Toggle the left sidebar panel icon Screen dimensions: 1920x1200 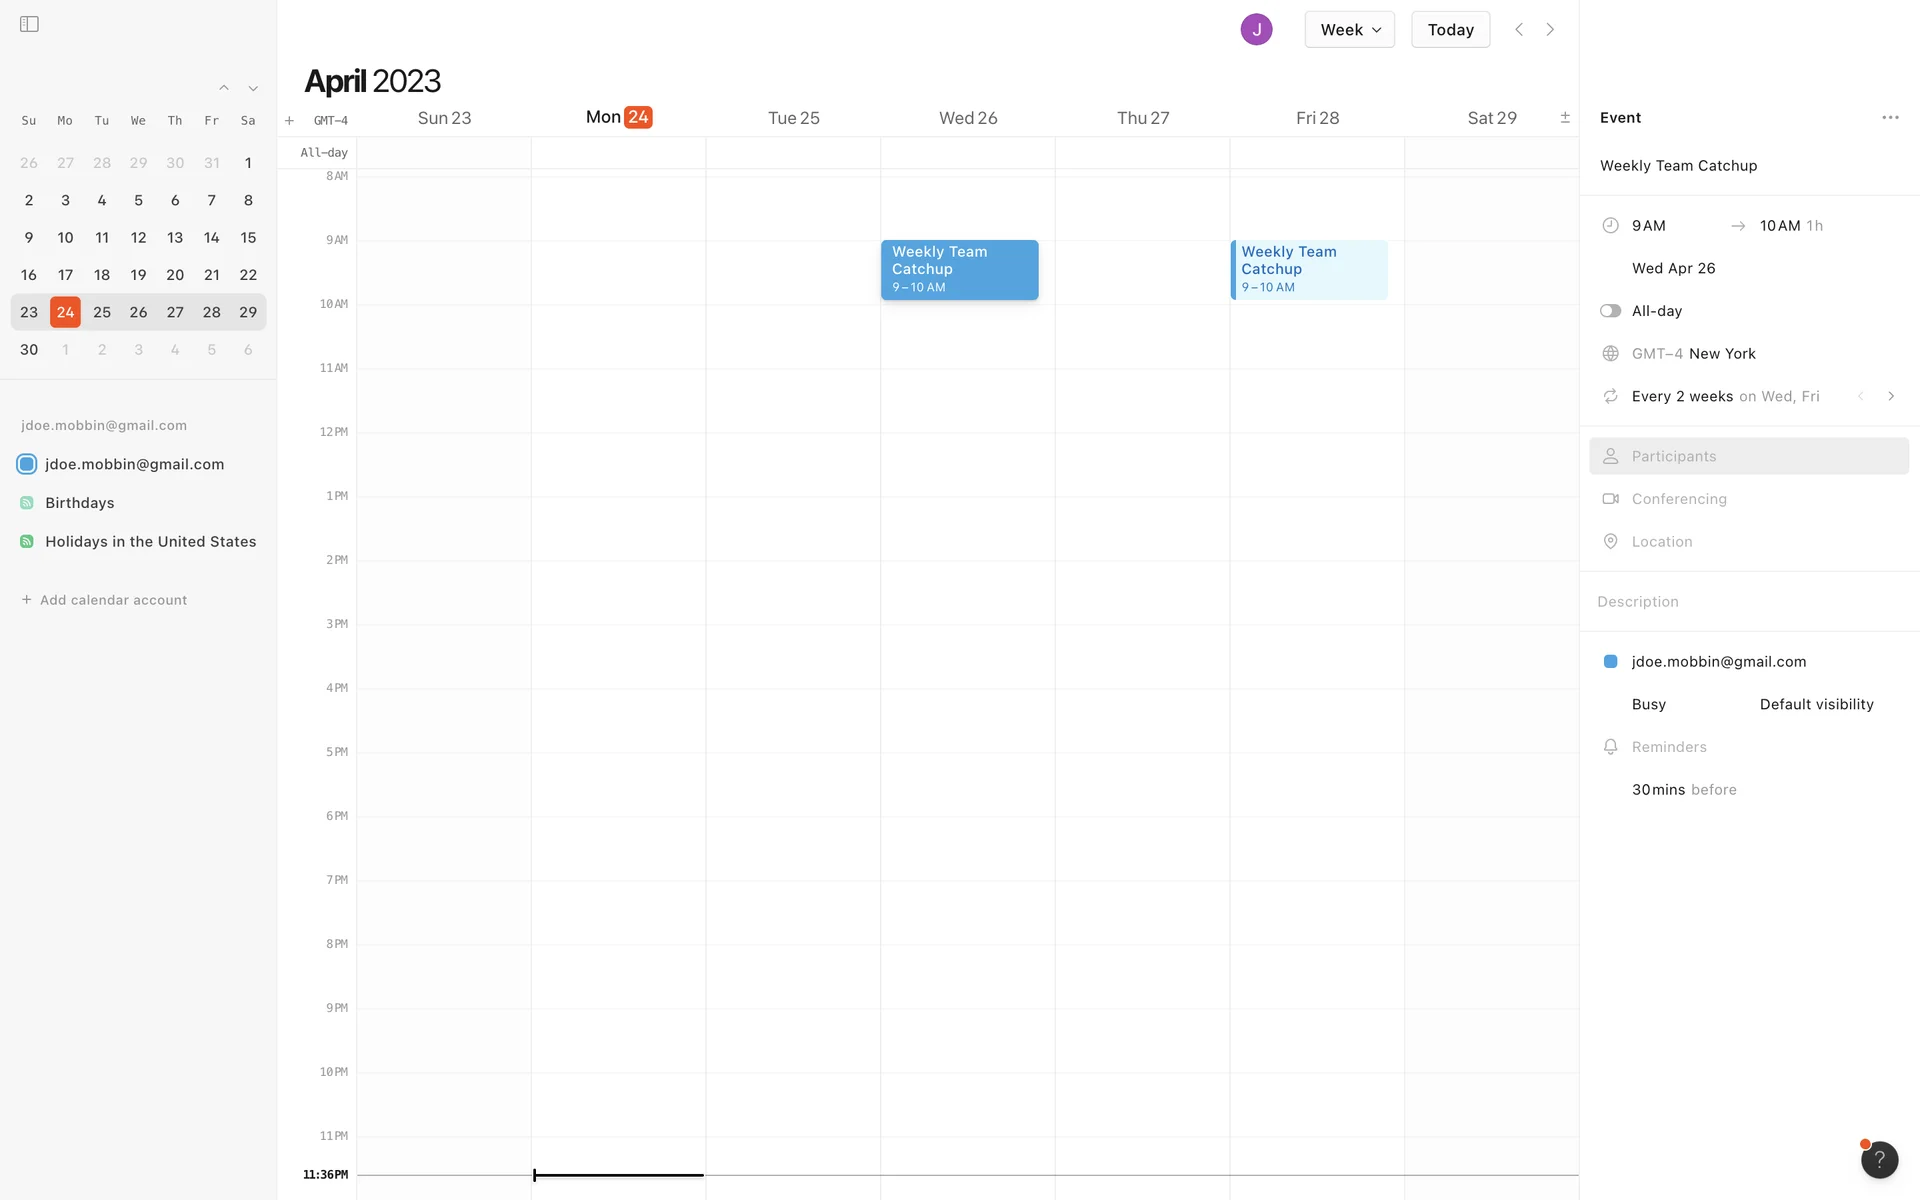point(29,24)
